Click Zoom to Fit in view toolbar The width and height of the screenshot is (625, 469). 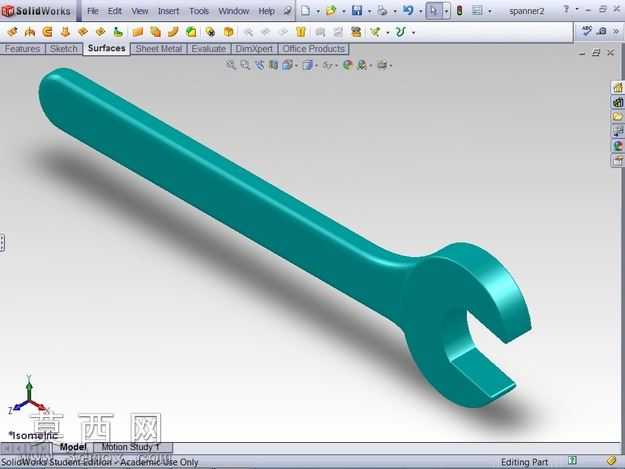click(x=230, y=65)
